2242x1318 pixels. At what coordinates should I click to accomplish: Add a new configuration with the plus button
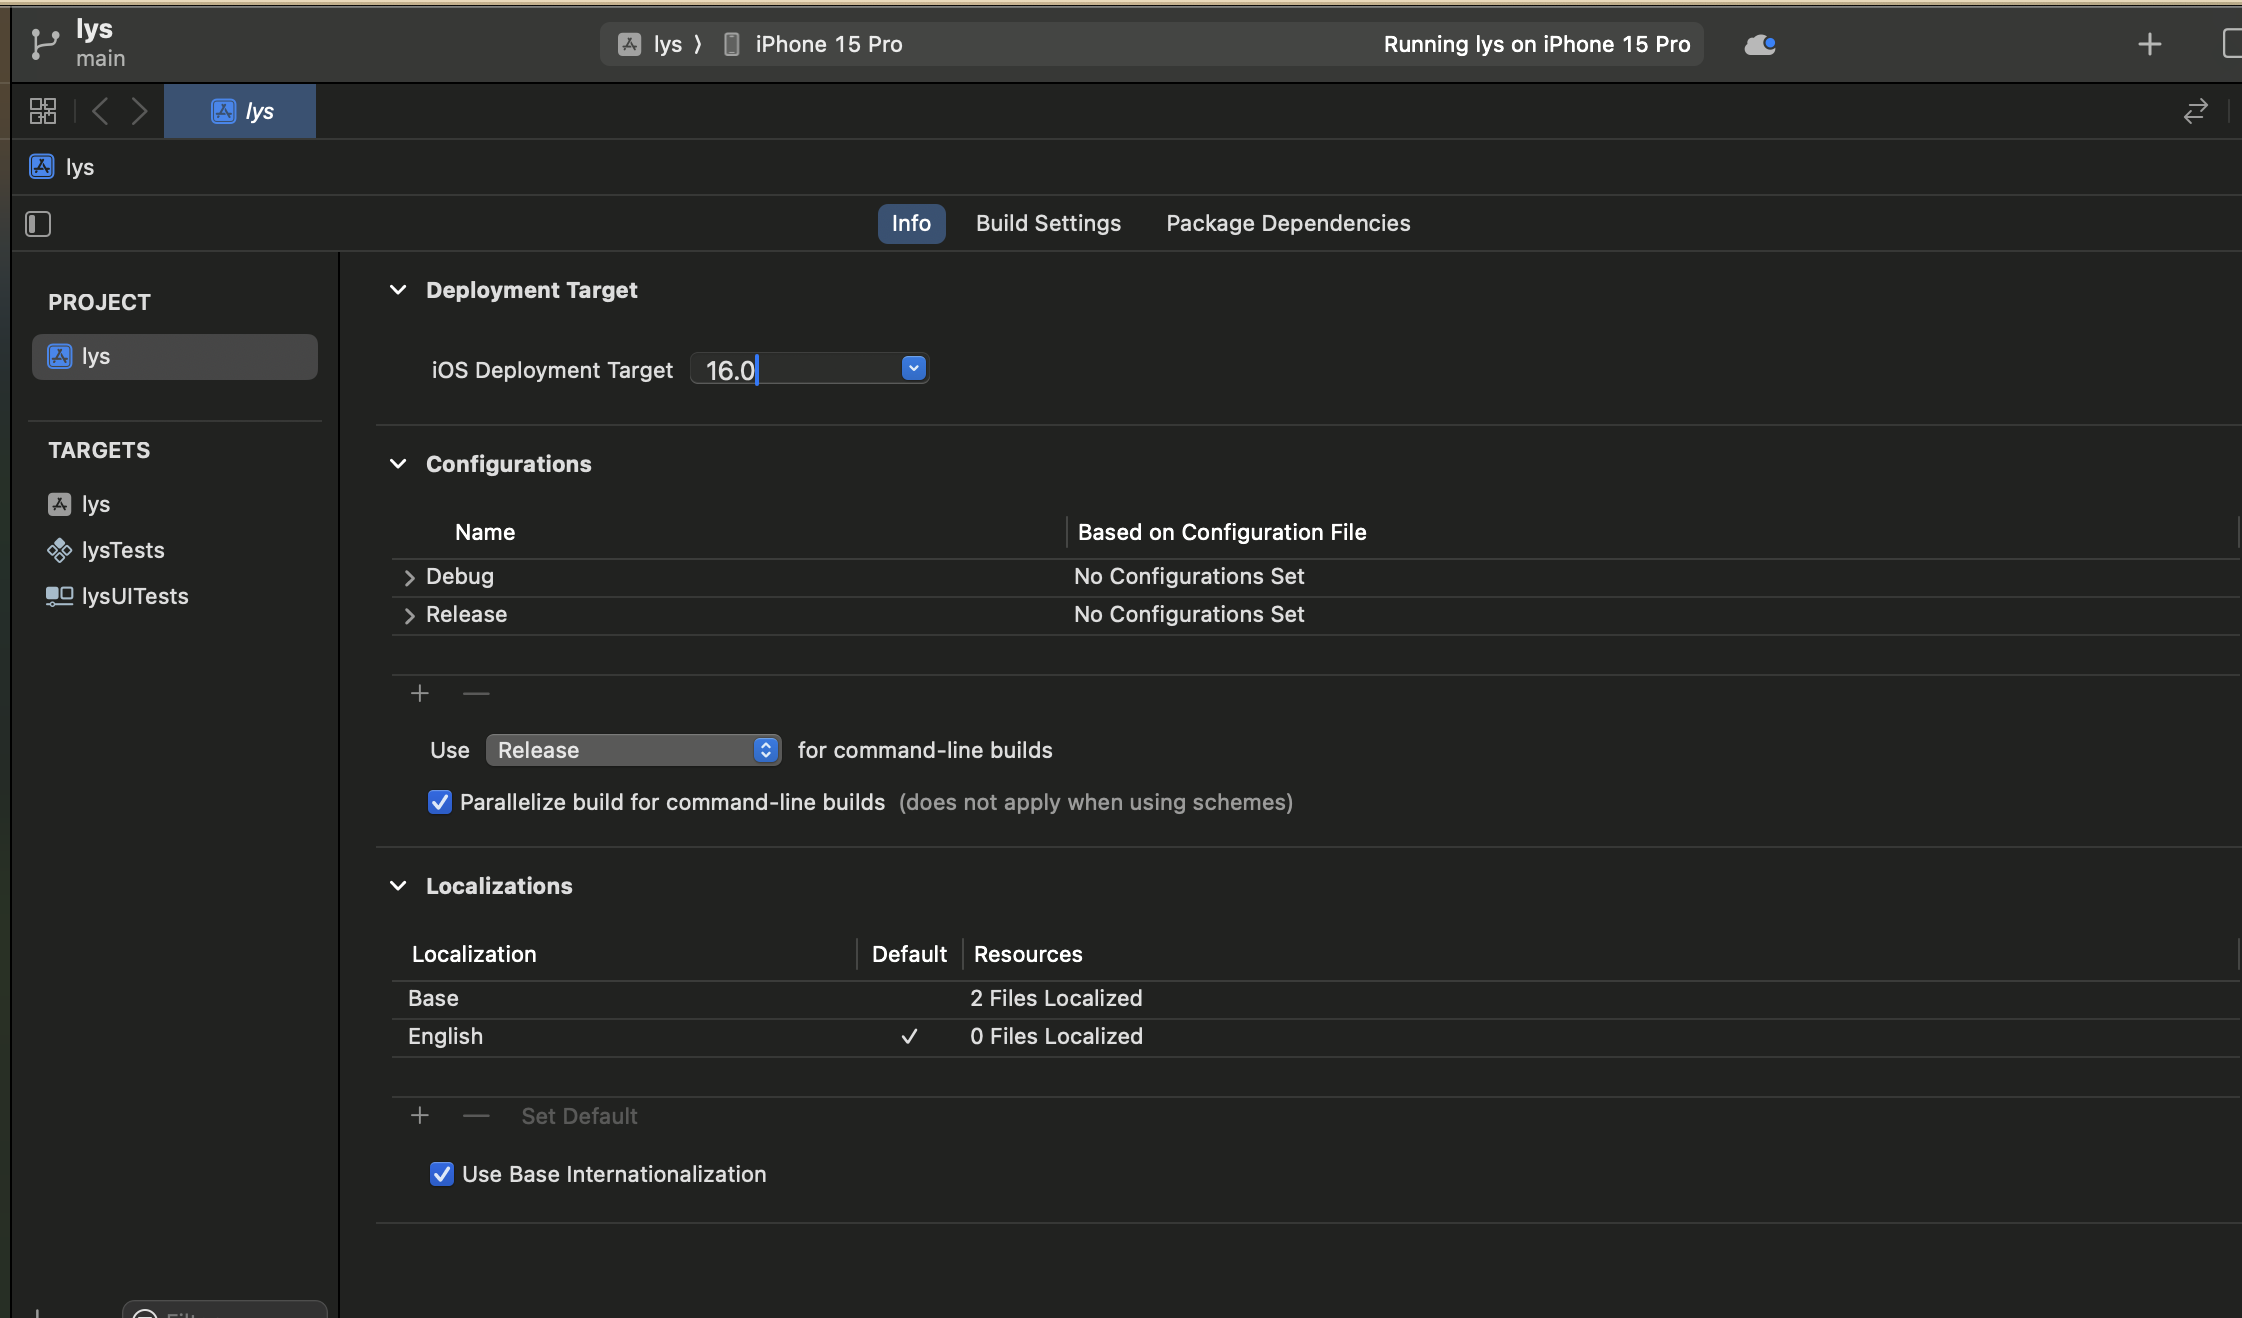click(x=420, y=693)
